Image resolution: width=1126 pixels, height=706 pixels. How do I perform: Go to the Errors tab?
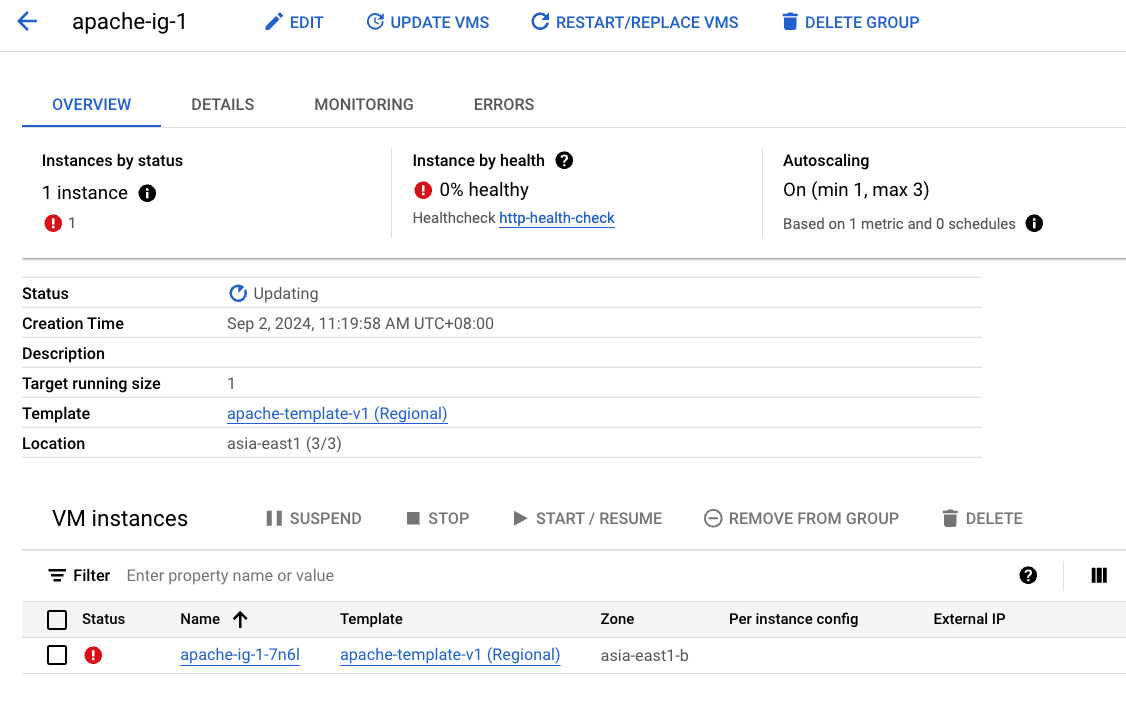pos(503,104)
